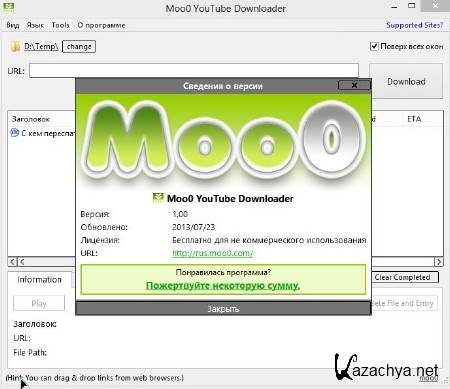Click the small Moo0 icon beside product name
The width and height of the screenshot is (450, 389).
point(158,198)
